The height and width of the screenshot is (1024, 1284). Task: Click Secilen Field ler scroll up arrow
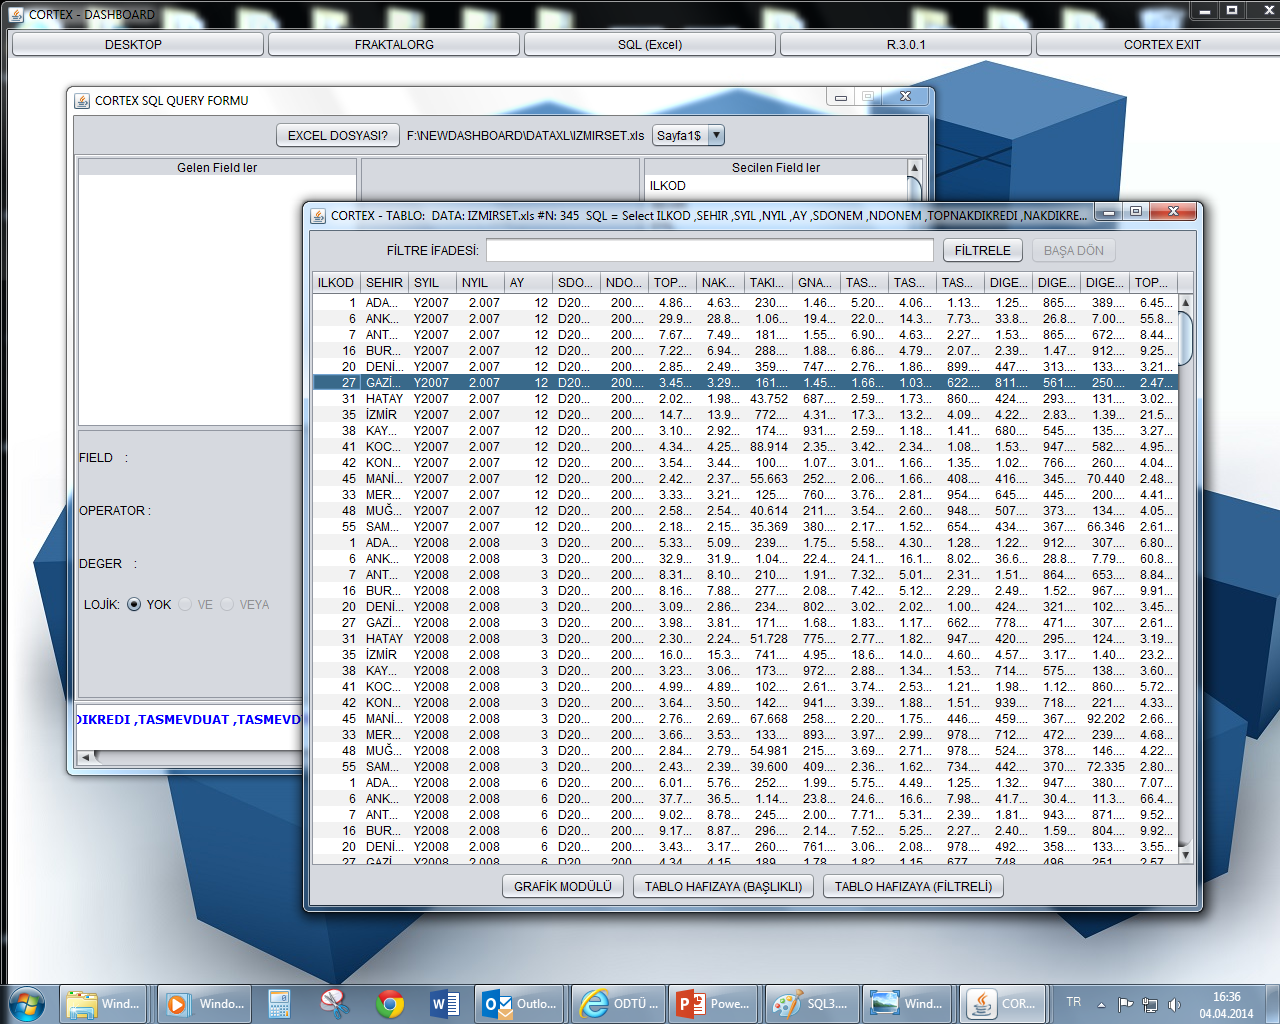[914, 167]
